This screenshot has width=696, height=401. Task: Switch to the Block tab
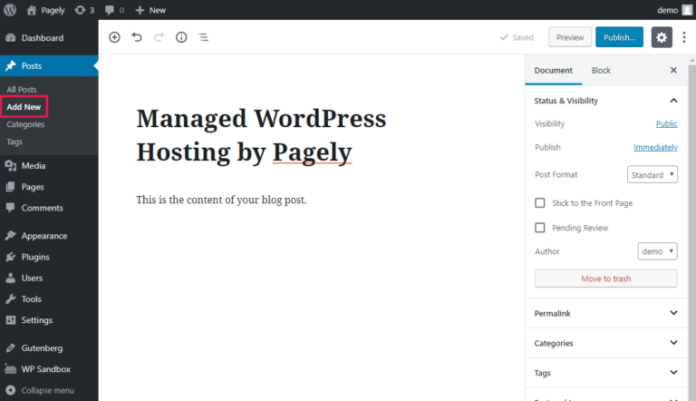601,70
